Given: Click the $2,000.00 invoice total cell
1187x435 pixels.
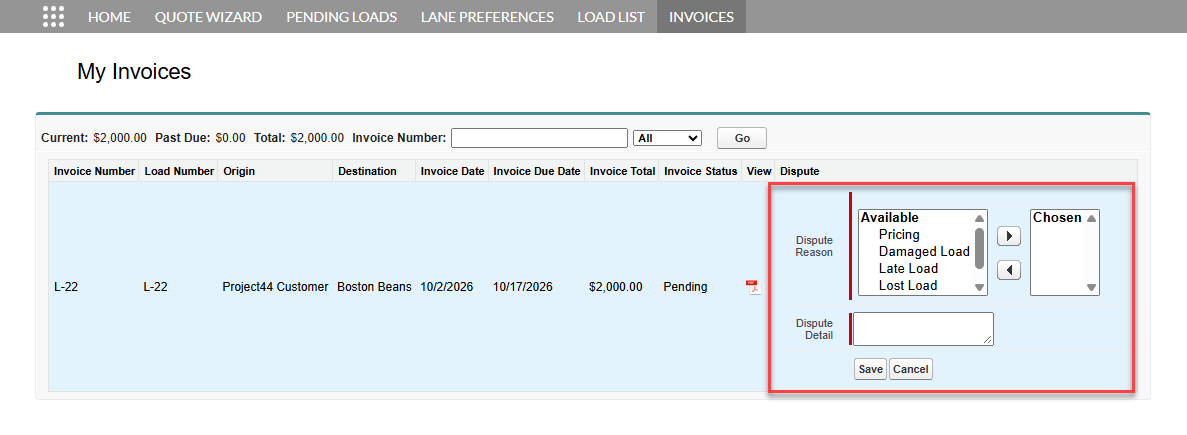Looking at the screenshot, I should coord(615,287).
